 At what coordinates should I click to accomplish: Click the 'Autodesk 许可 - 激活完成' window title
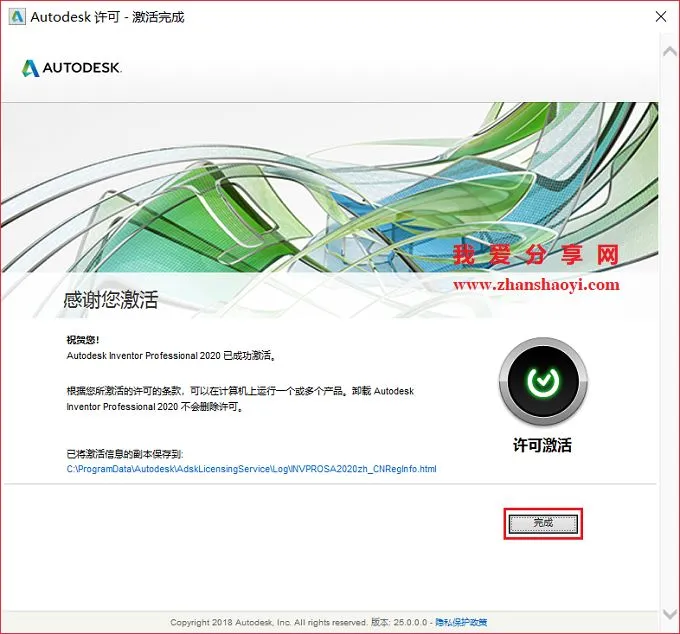pos(108,17)
